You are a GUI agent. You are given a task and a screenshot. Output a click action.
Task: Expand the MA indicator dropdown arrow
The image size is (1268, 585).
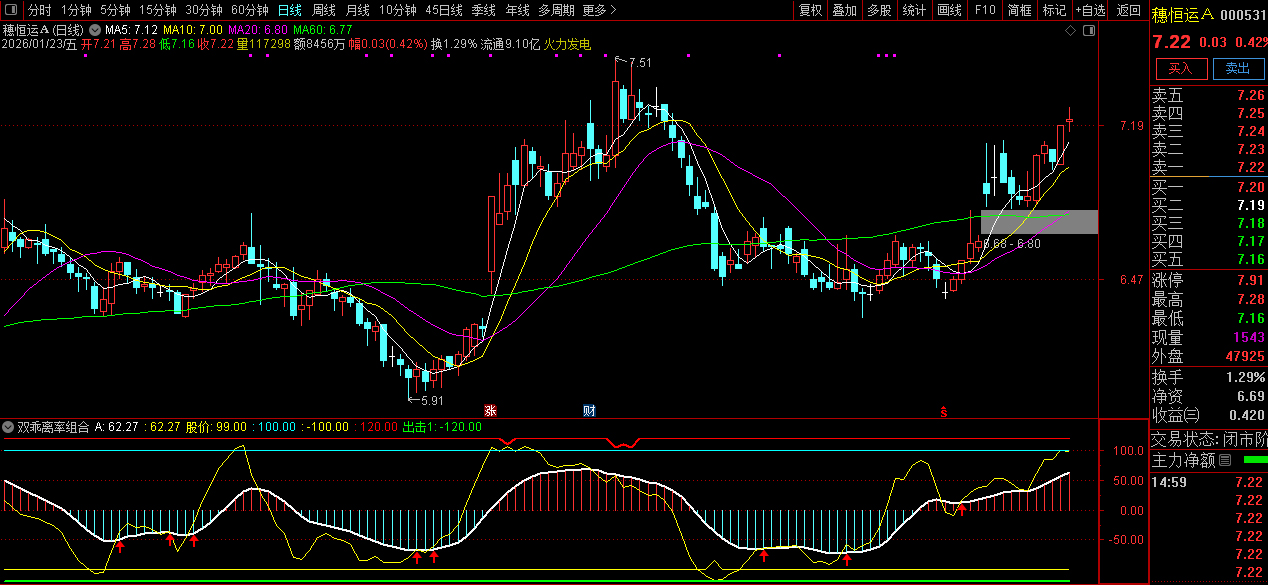pos(96,31)
